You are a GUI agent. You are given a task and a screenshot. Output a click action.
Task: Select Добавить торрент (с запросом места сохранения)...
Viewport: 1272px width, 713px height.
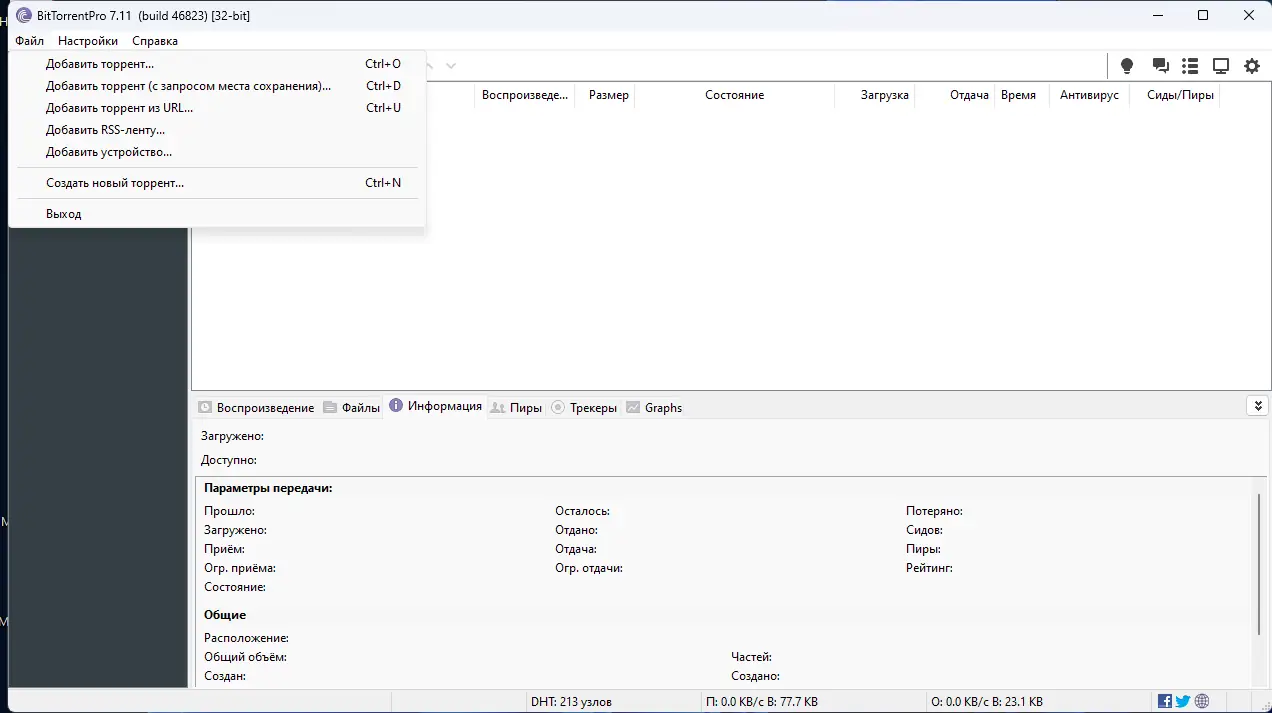(x=217, y=86)
